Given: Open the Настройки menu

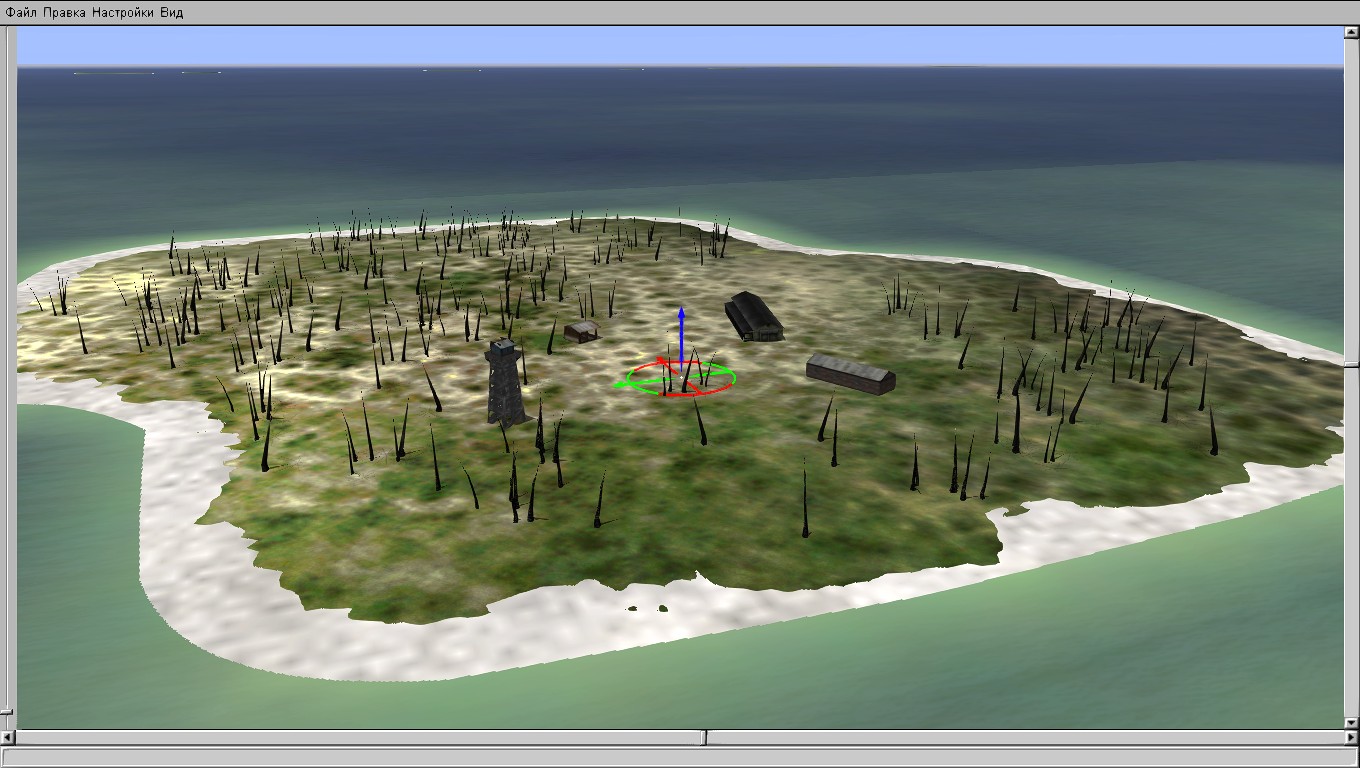Looking at the screenshot, I should click(x=123, y=13).
